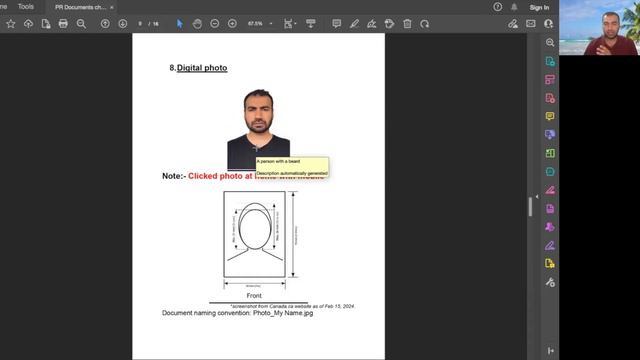Screen dimensions: 640x360
Task: Go to the next page with down arrow
Action: (122, 24)
